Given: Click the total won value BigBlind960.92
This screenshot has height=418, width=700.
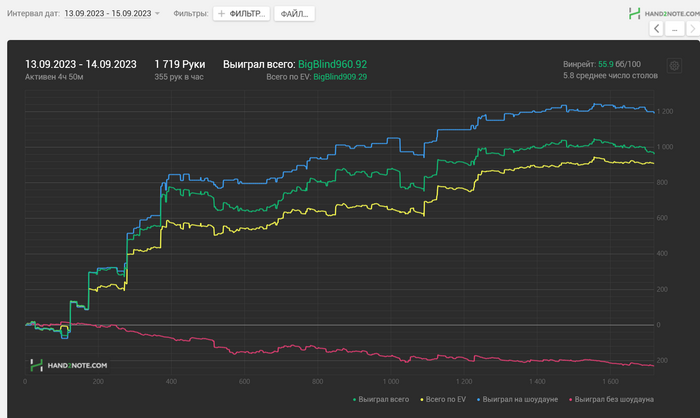Looking at the screenshot, I should point(333,64).
